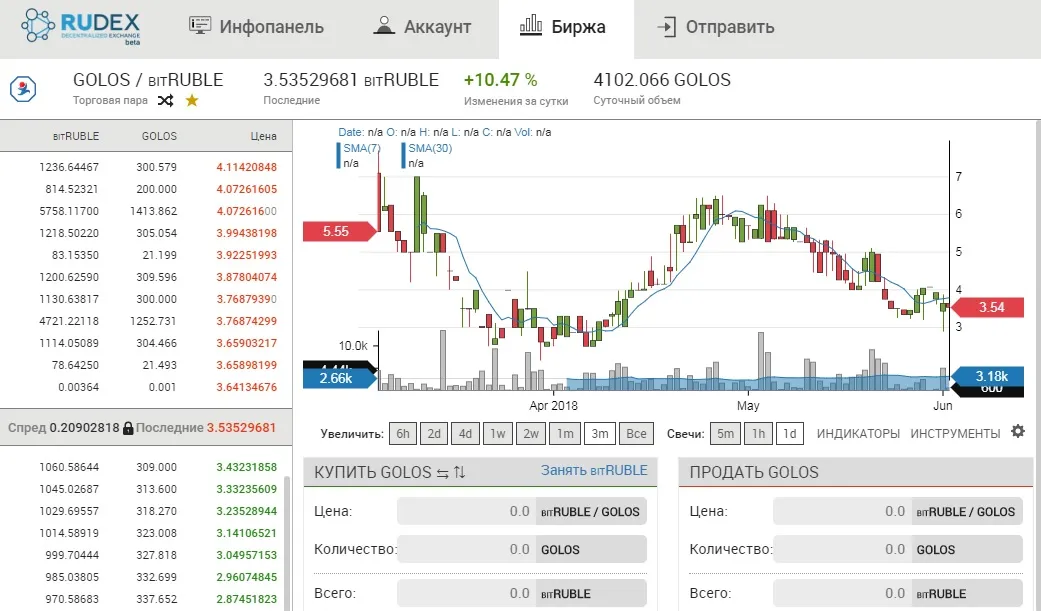Click the GOLOS column header
1041x611 pixels.
click(x=159, y=136)
